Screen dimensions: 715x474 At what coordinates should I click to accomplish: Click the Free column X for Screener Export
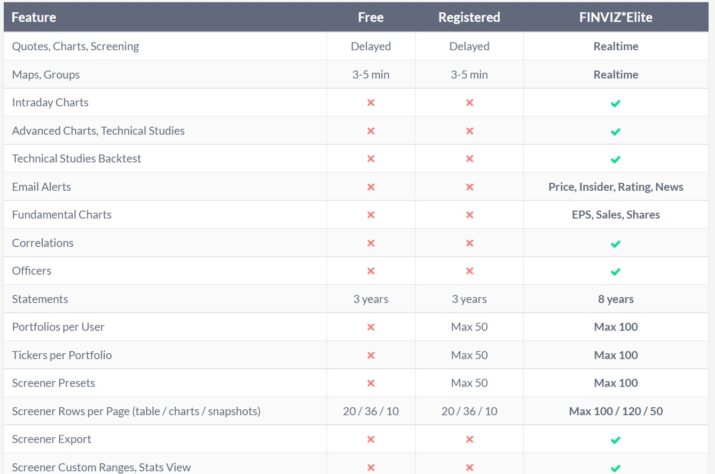click(371, 439)
